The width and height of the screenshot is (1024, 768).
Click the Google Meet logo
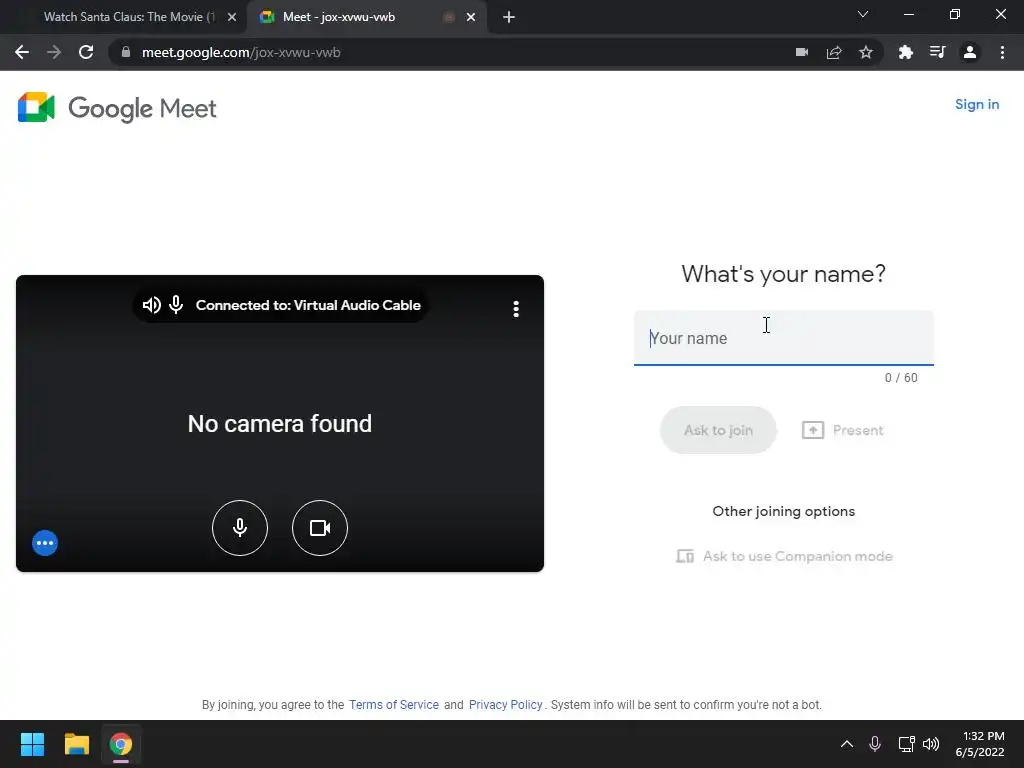pos(117,108)
